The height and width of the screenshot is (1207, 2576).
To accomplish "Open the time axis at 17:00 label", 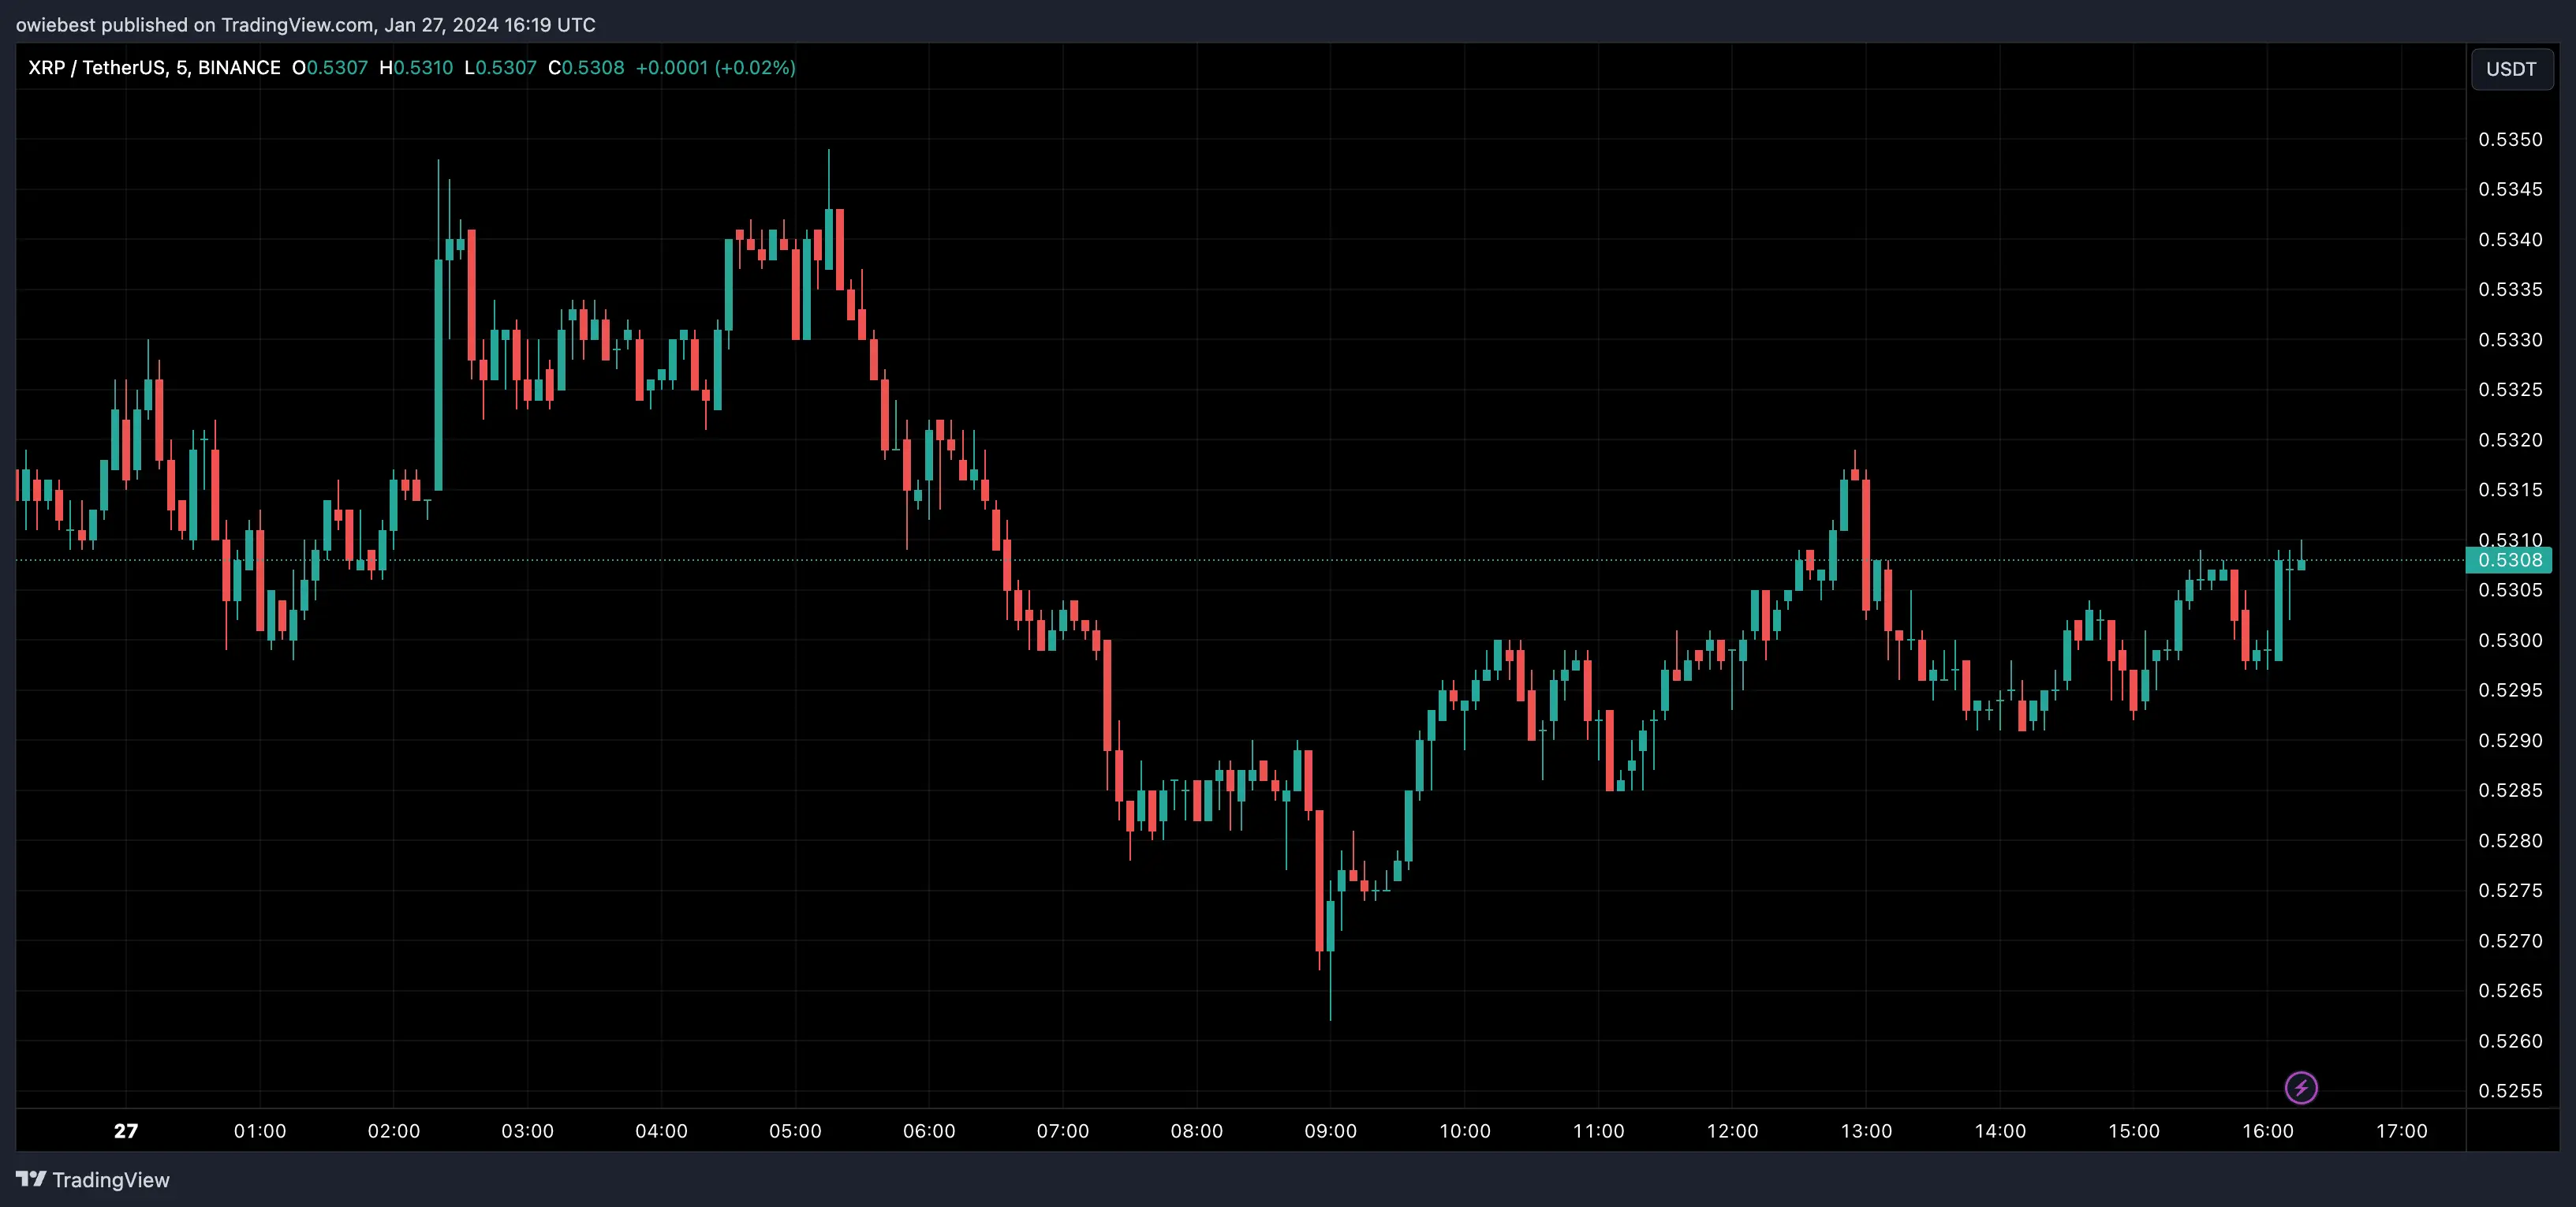I will [x=2403, y=1132].
